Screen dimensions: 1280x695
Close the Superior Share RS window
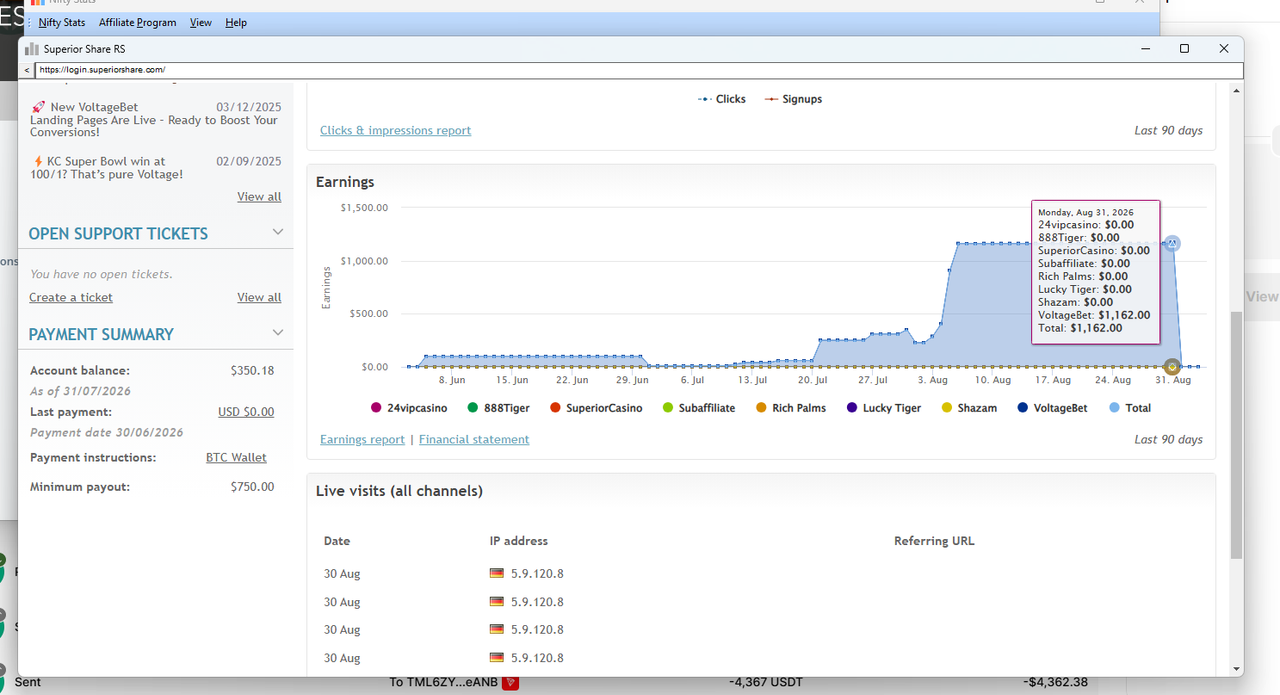pyautogui.click(x=1223, y=49)
